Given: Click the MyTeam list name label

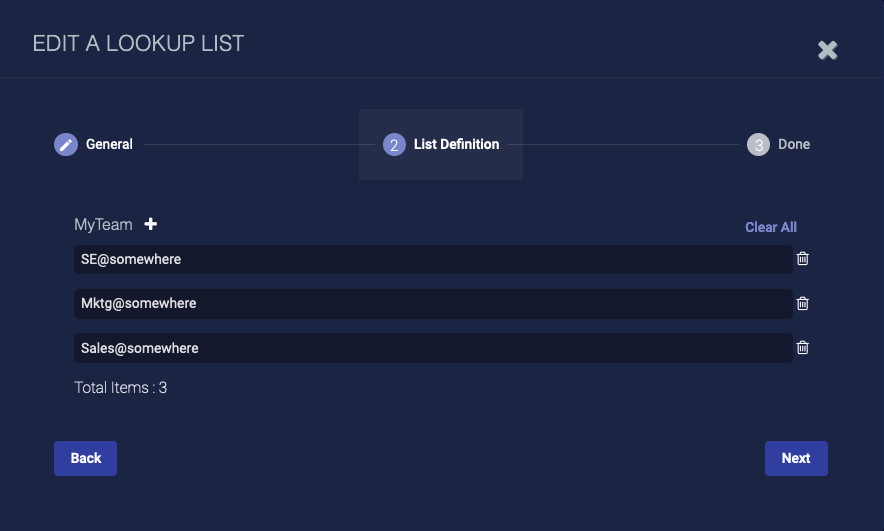Looking at the screenshot, I should point(103,225).
